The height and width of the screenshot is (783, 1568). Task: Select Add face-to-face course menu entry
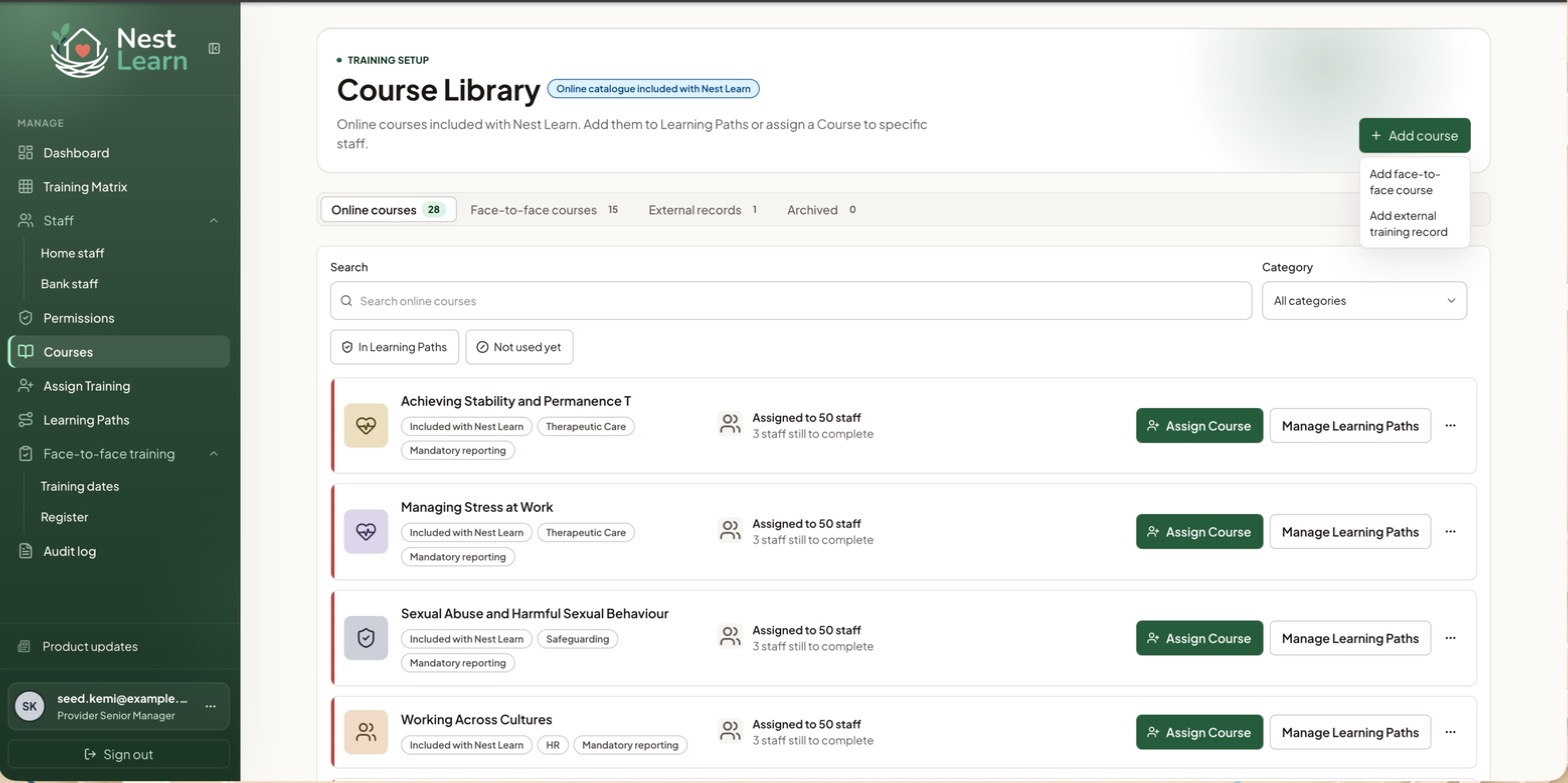1414,182
